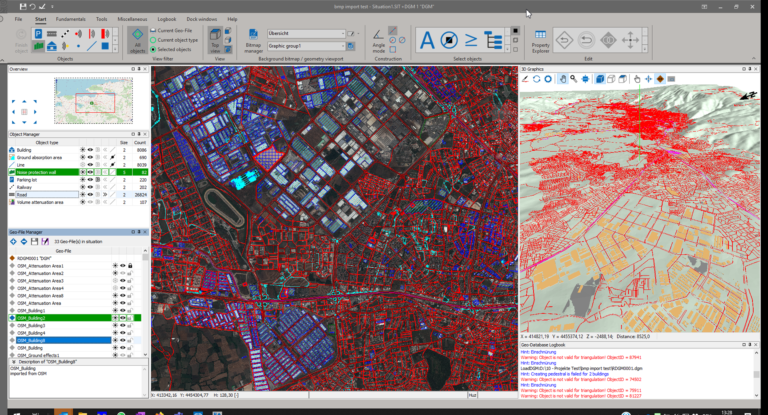This screenshot has width=768, height=415.
Task: Select the Road row in Object Manager
Action: point(78,195)
